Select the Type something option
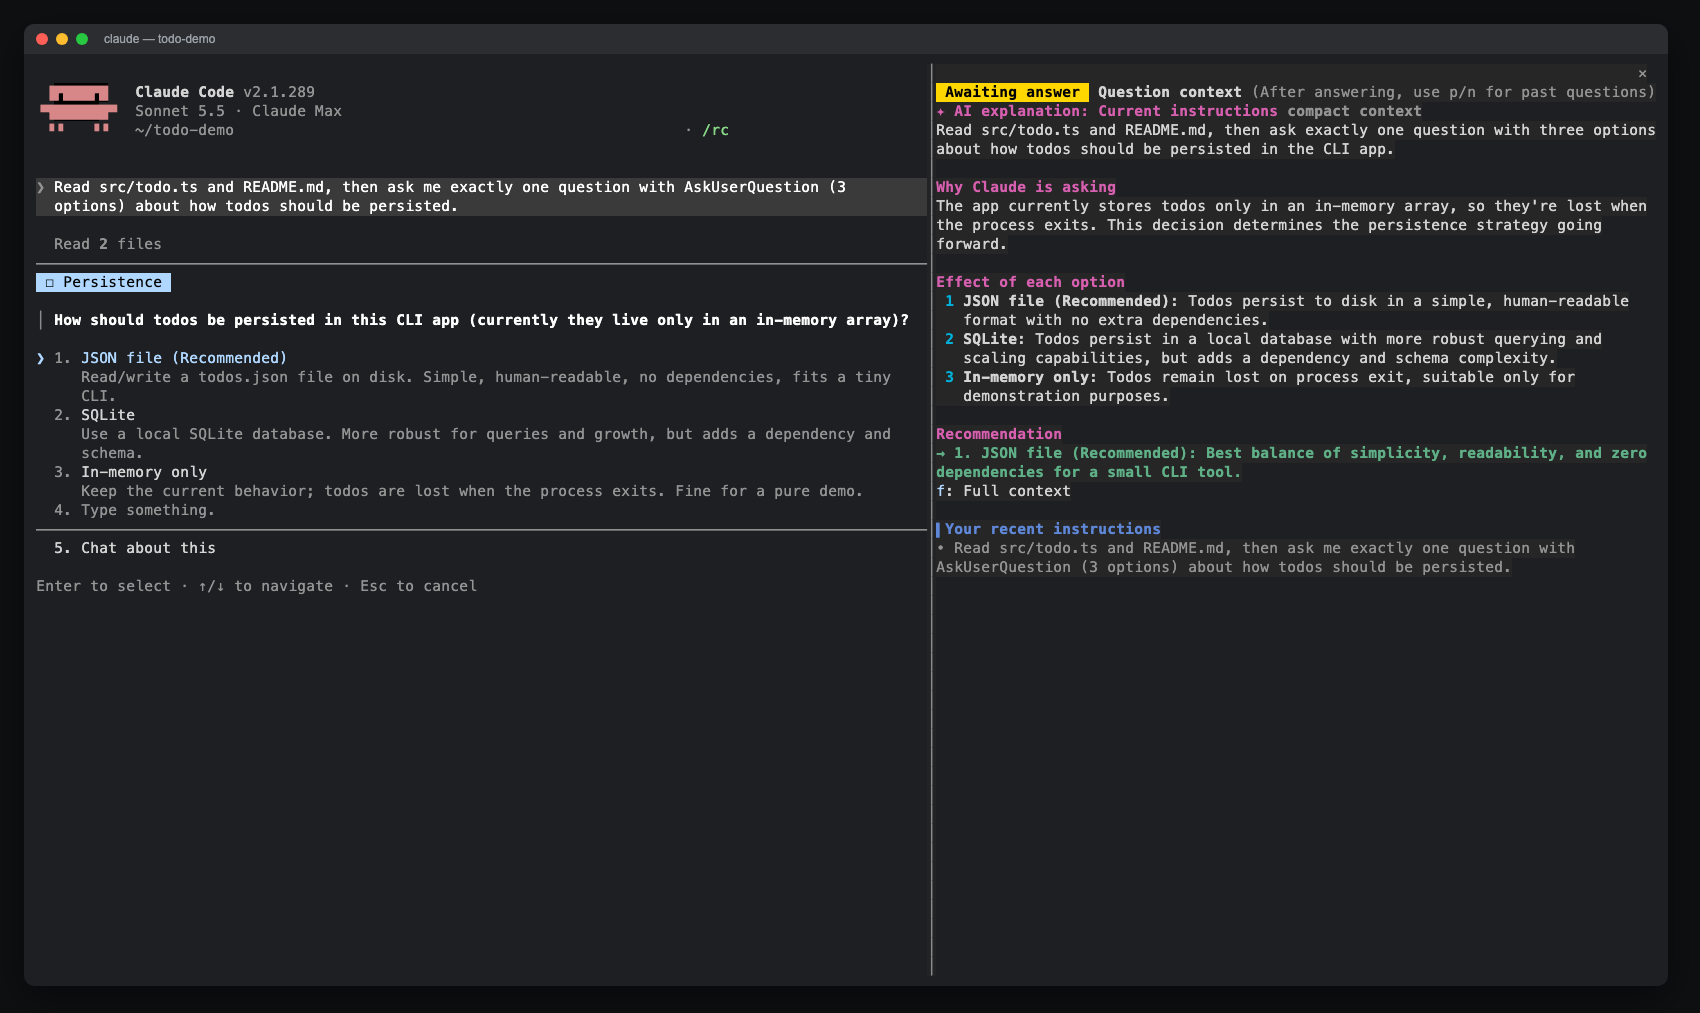Screen dimensions: 1700x1013 147,510
